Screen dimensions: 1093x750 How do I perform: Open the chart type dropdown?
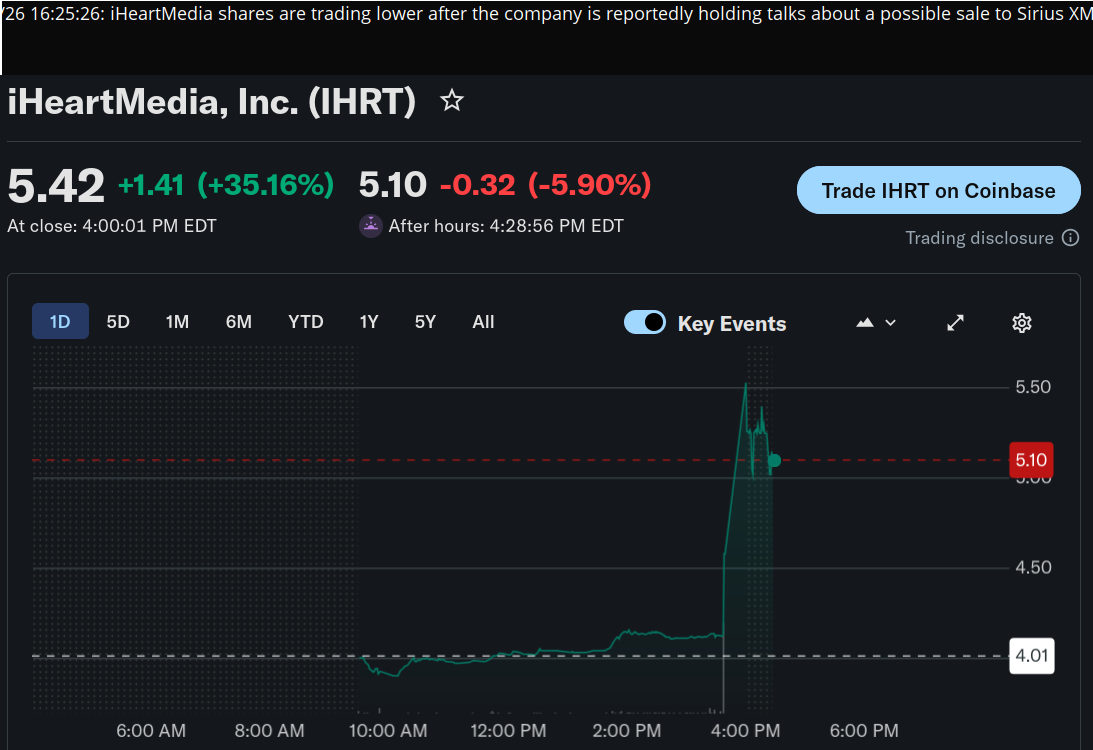point(876,323)
